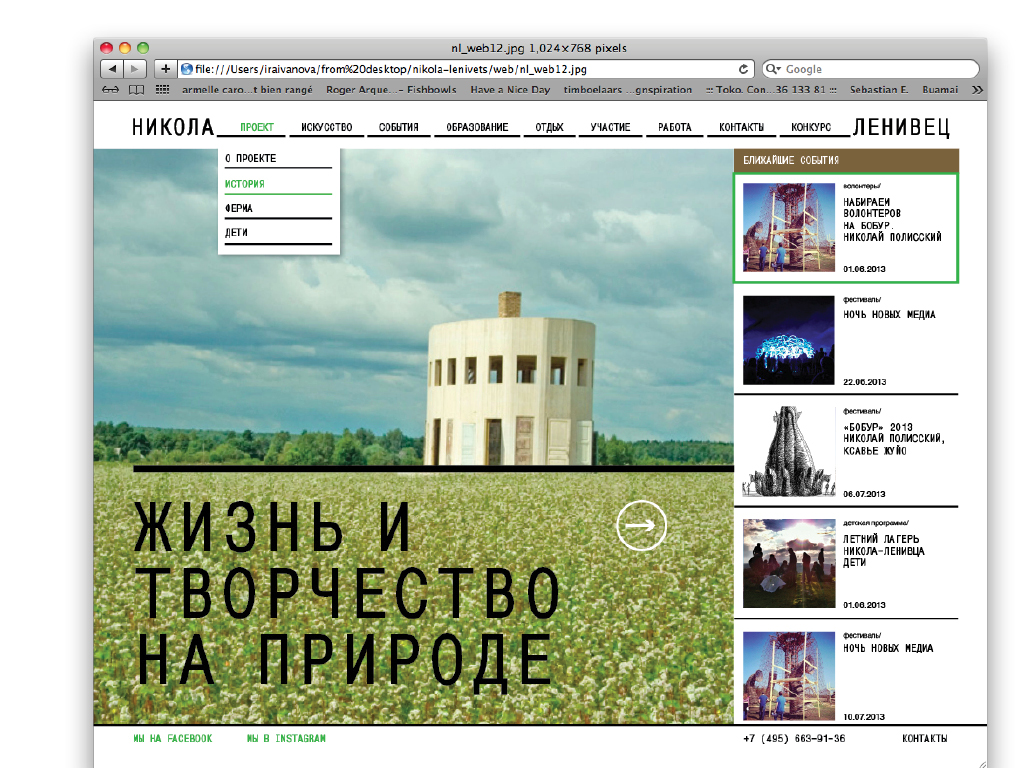
Task: Open the Reading List glasses icon
Action: [111, 89]
